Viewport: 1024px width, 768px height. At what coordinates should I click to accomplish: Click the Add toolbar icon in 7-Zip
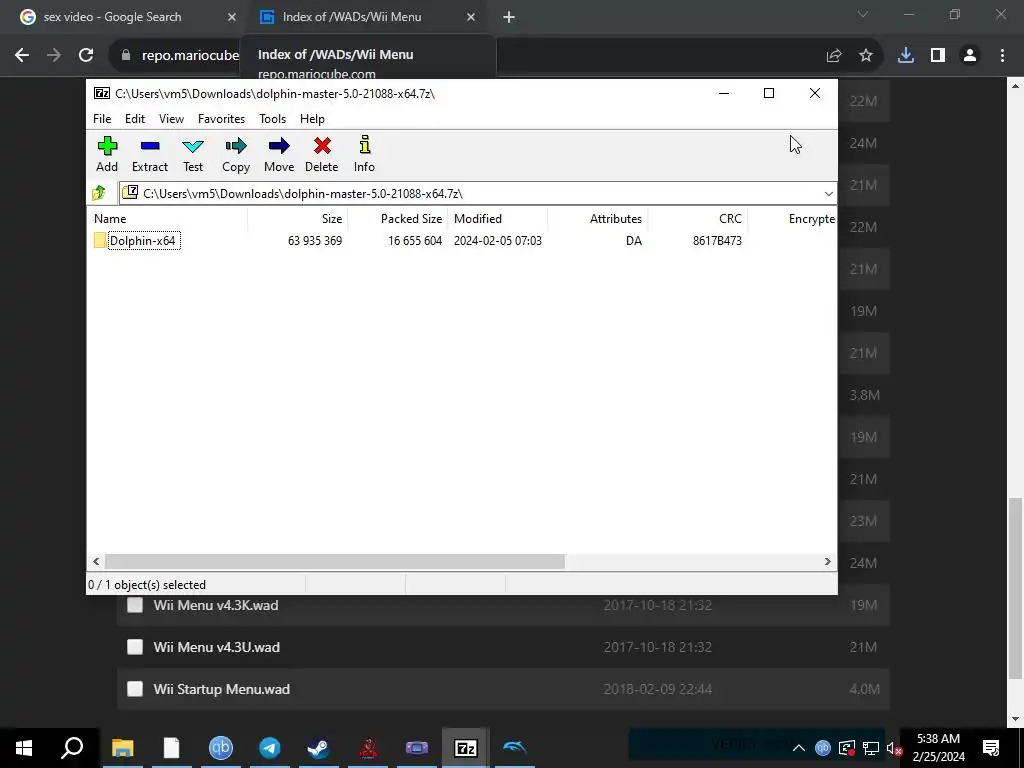pyautogui.click(x=107, y=153)
